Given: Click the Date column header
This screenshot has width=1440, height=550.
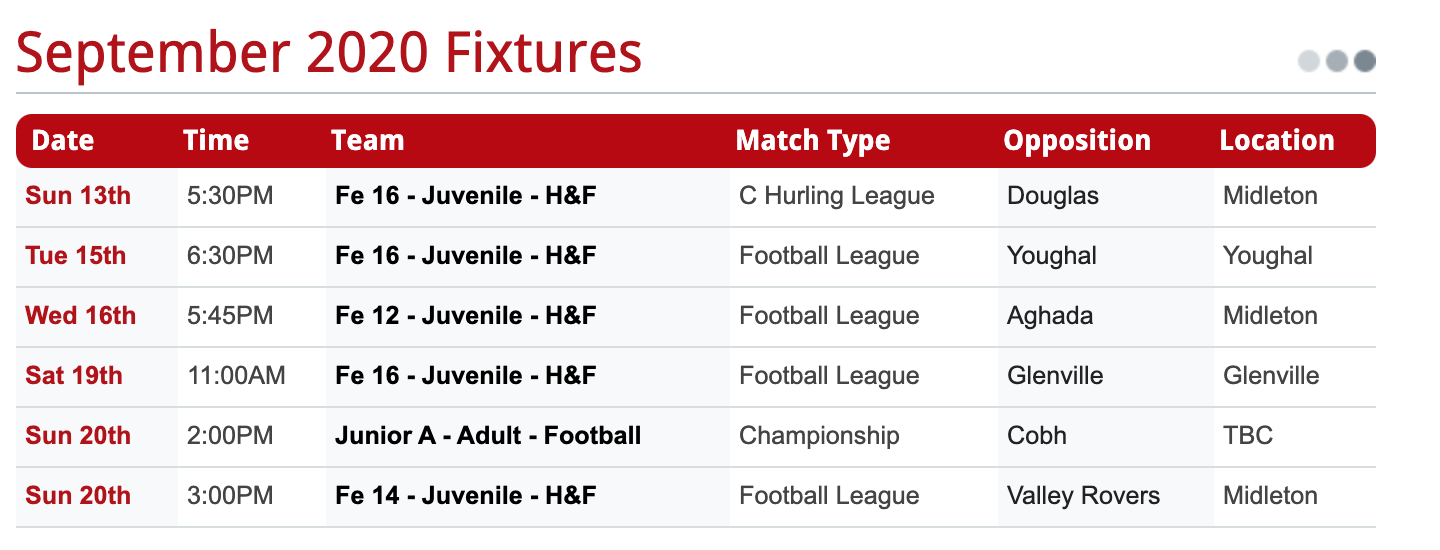Looking at the screenshot, I should (x=63, y=140).
